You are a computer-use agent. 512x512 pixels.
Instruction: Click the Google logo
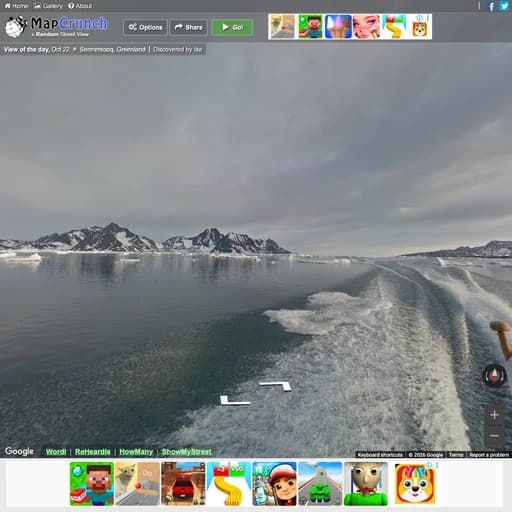tap(19, 451)
